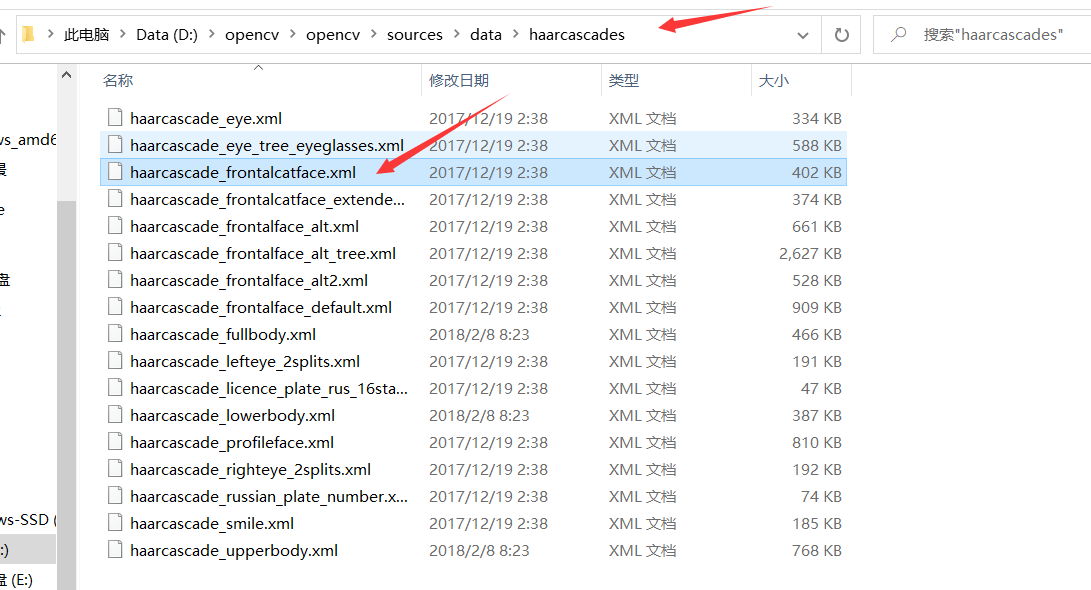The height and width of the screenshot is (590, 1091).
Task: Click the XML file icon beside haarcascade_eye.xml
Action: click(x=113, y=118)
